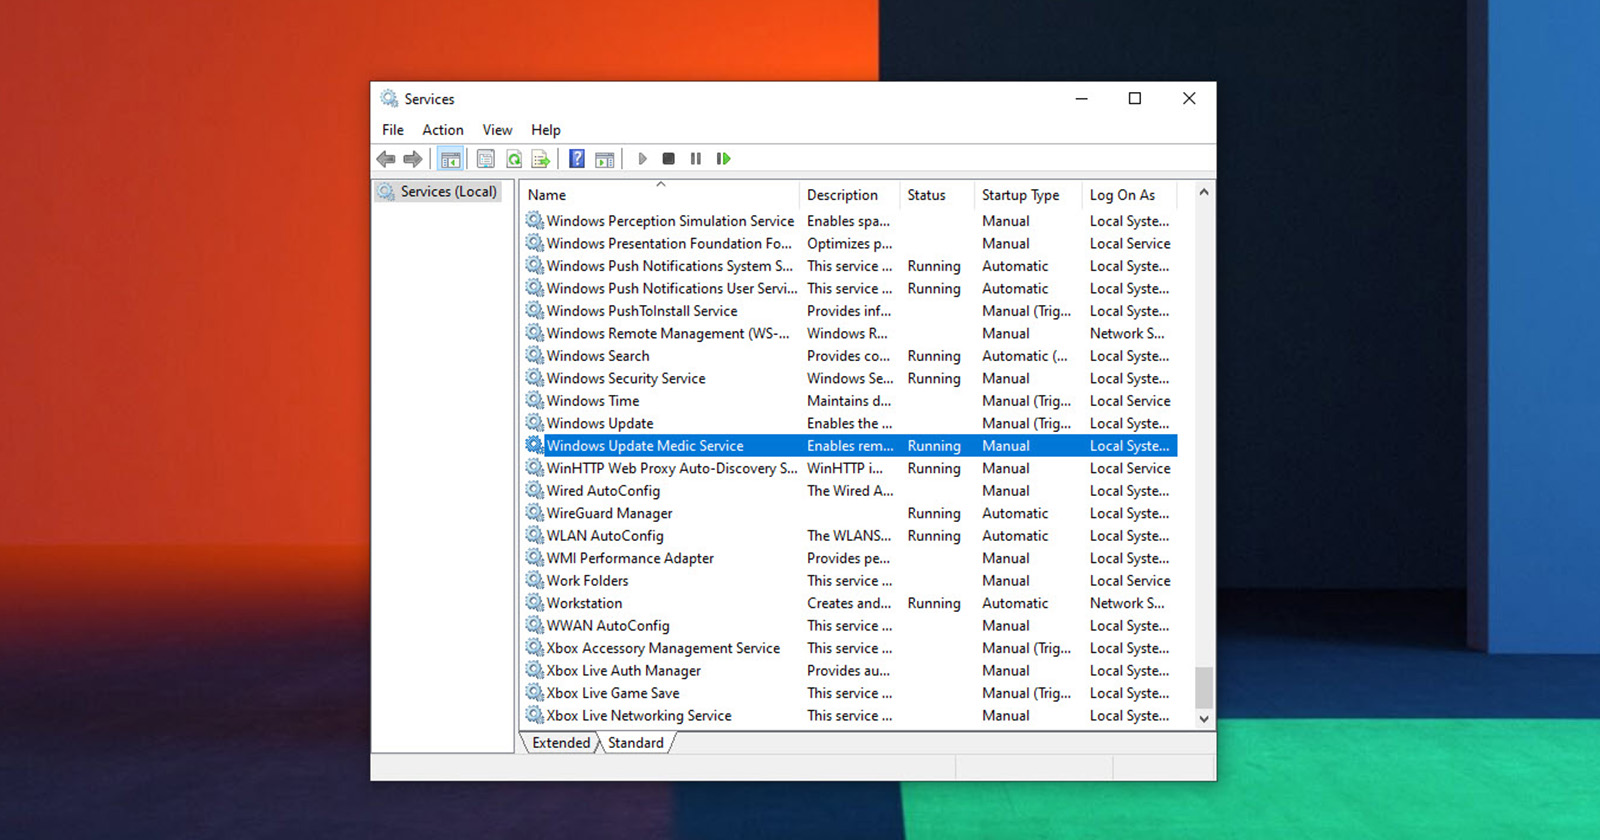Click 'Local Service' log on for Windows Time
The height and width of the screenshot is (840, 1600).
click(x=1130, y=401)
